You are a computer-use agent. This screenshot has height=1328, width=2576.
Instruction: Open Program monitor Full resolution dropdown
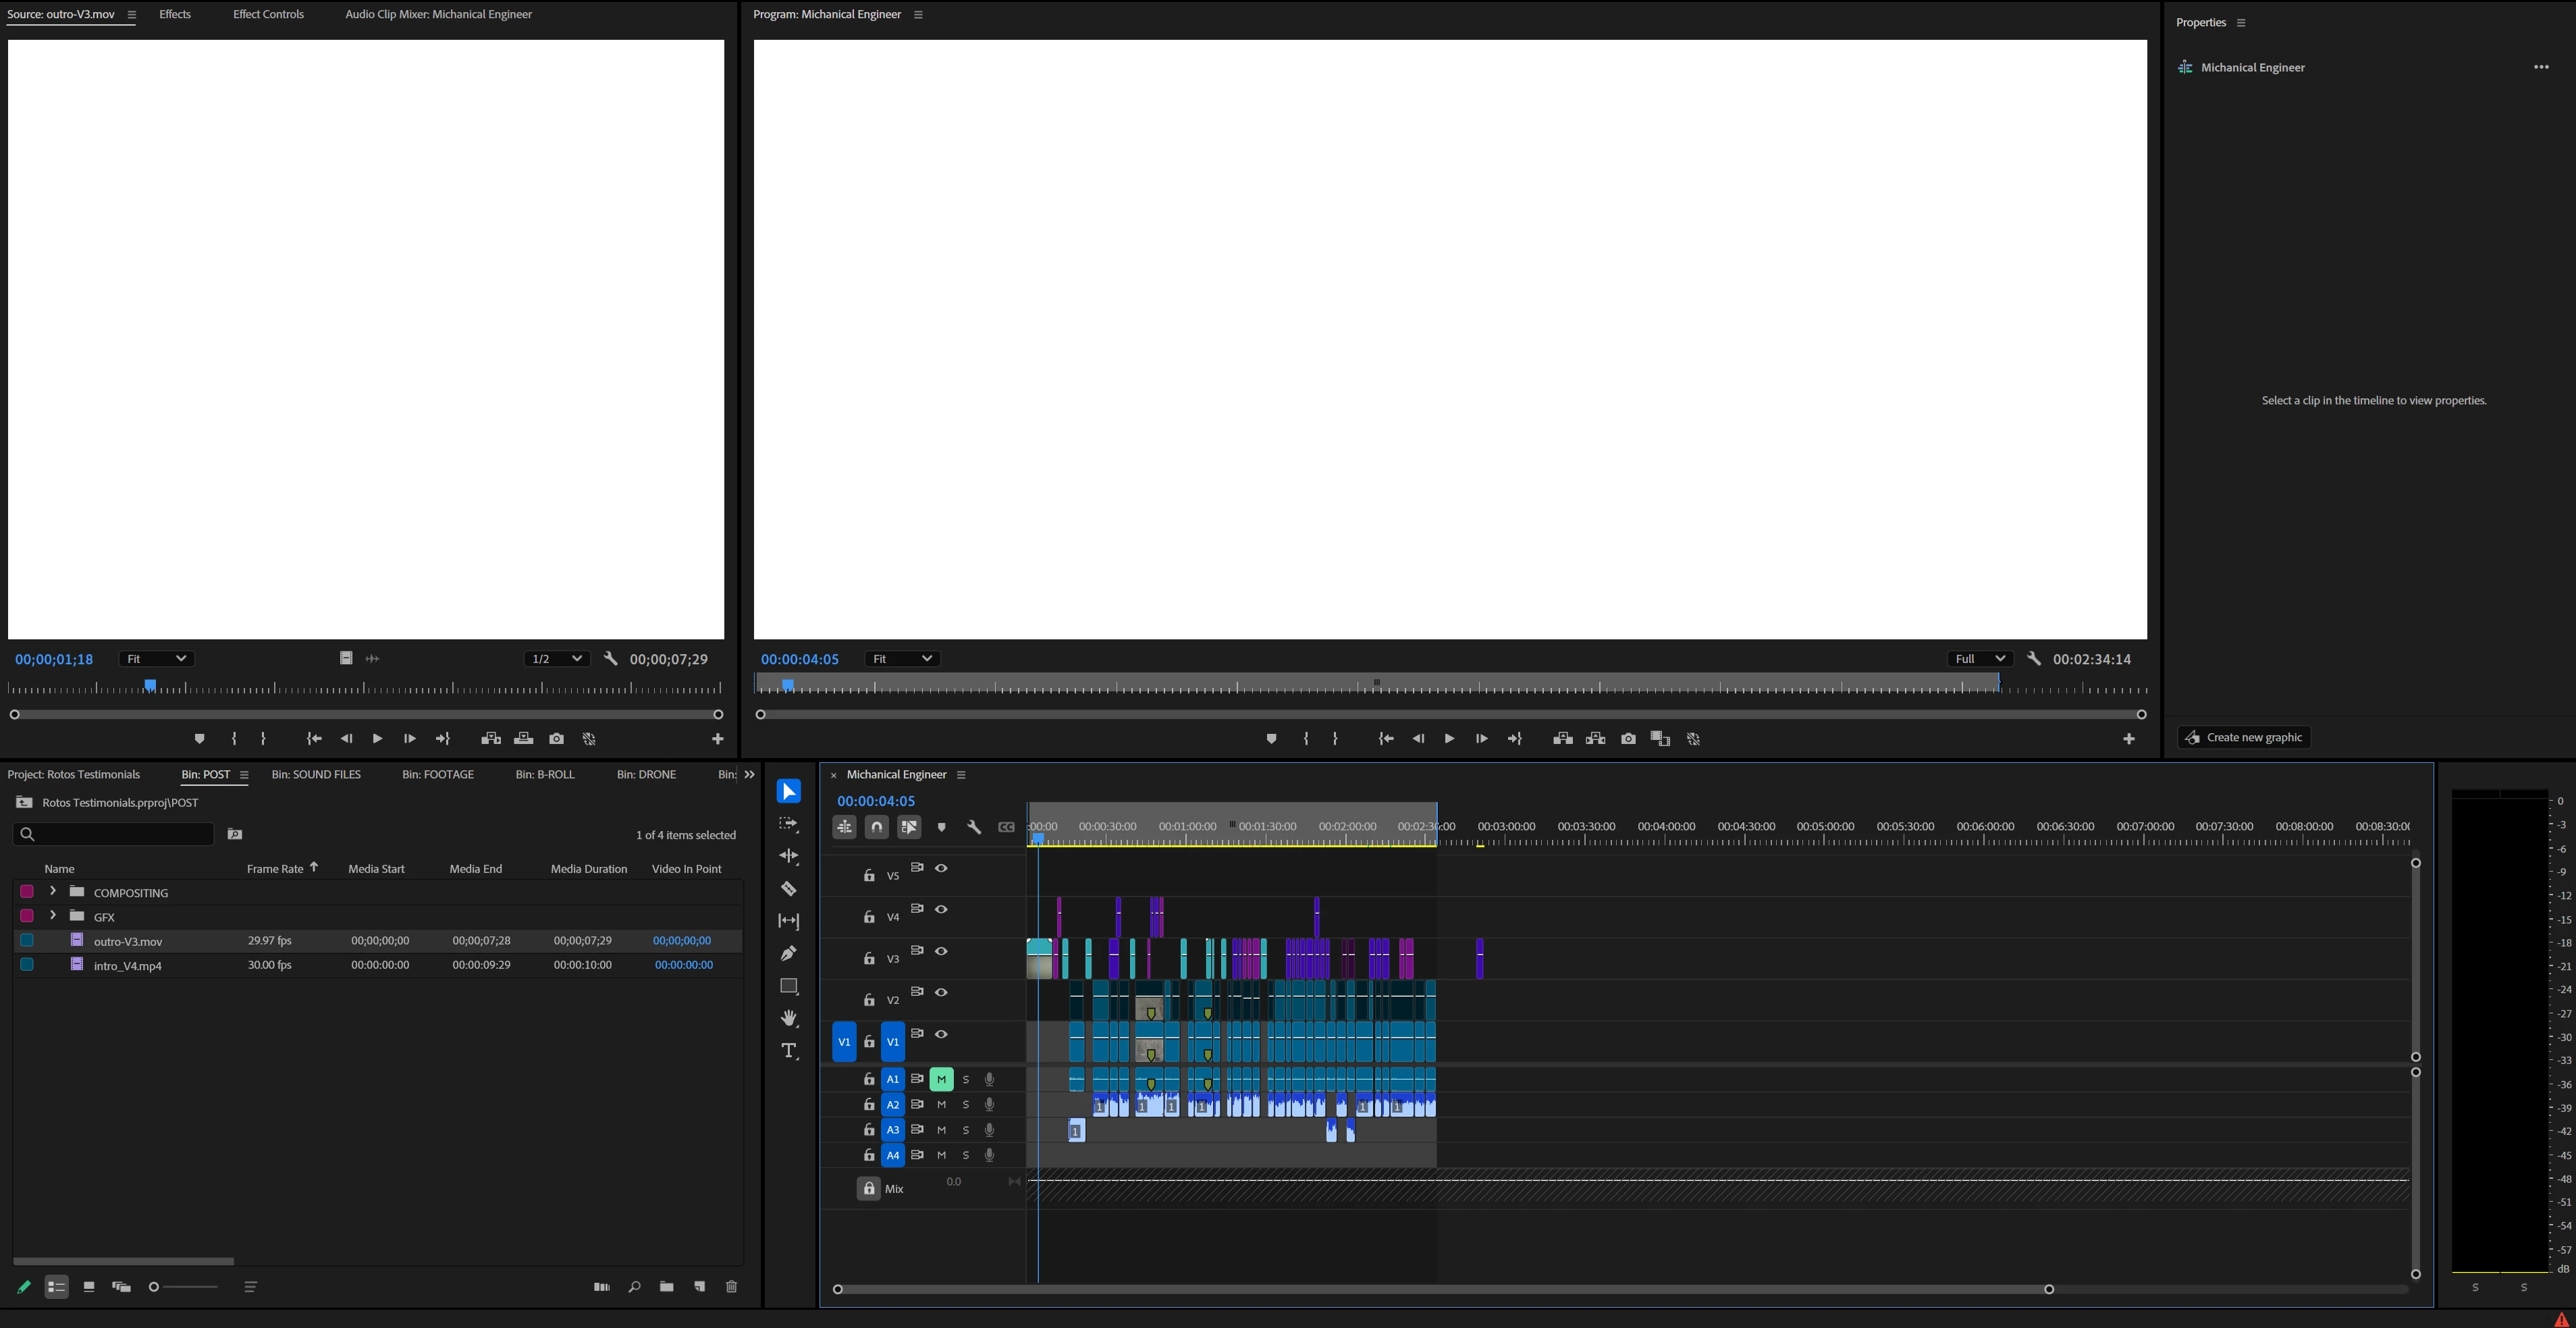click(x=1979, y=659)
